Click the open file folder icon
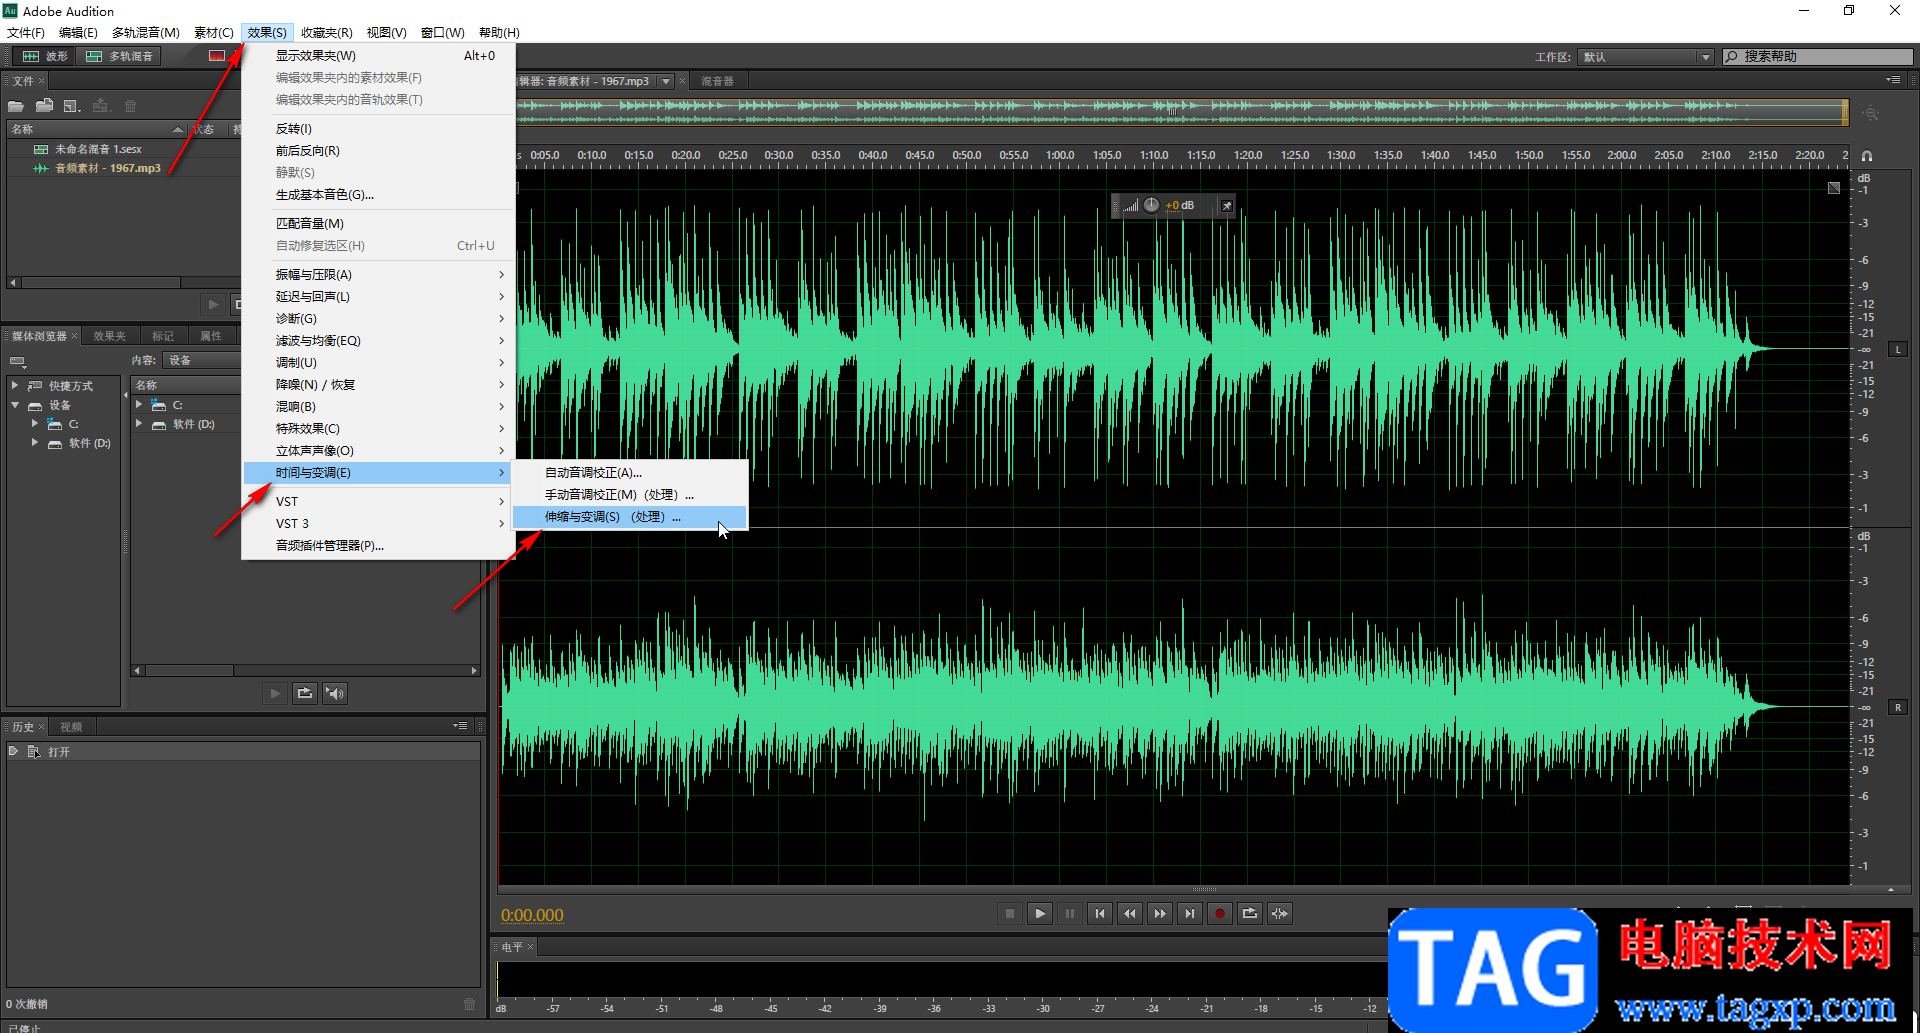This screenshot has height=1033, width=1920. (x=16, y=106)
